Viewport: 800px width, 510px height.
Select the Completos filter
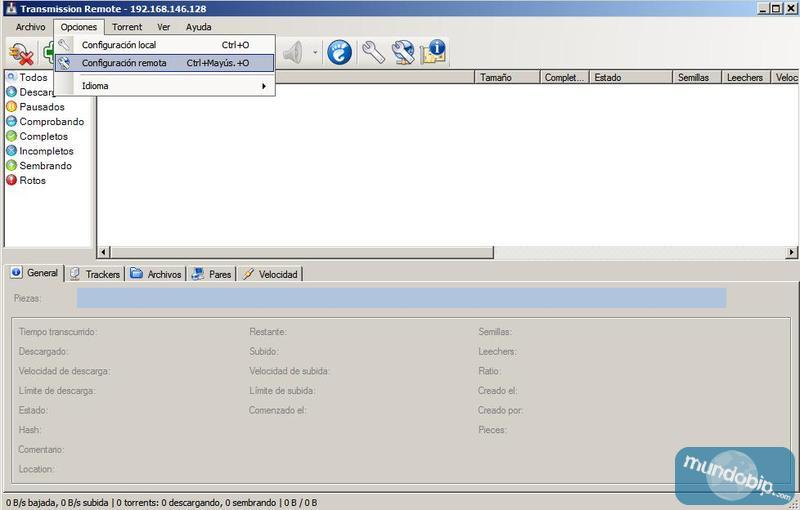coord(43,137)
